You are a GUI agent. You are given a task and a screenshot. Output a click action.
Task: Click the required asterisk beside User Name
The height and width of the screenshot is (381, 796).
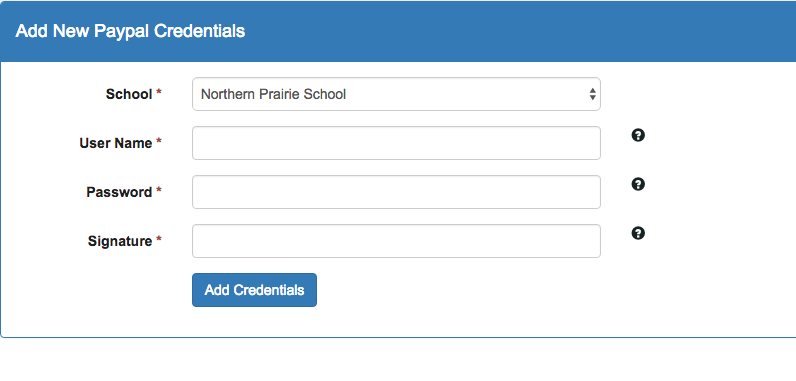pos(159,142)
